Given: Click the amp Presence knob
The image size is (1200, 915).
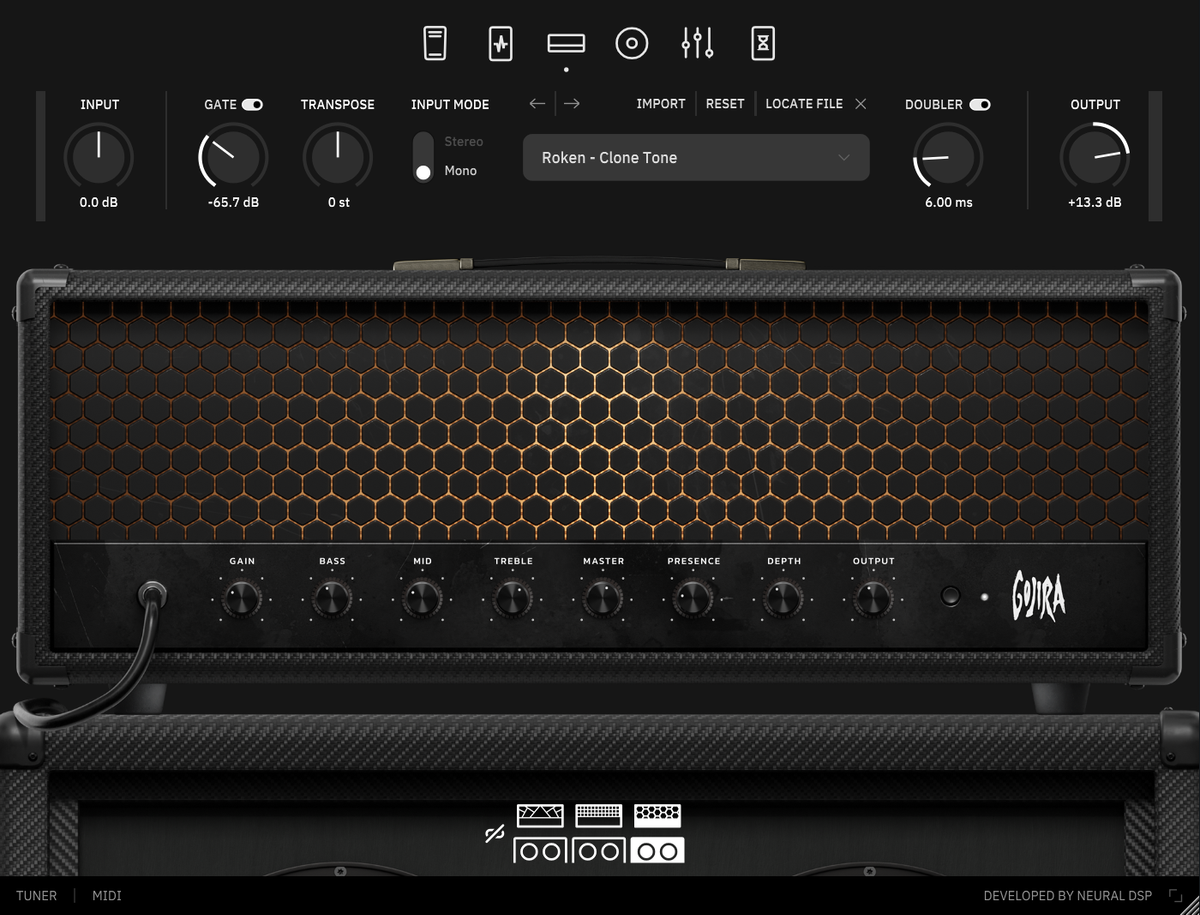Looking at the screenshot, I should [x=693, y=599].
